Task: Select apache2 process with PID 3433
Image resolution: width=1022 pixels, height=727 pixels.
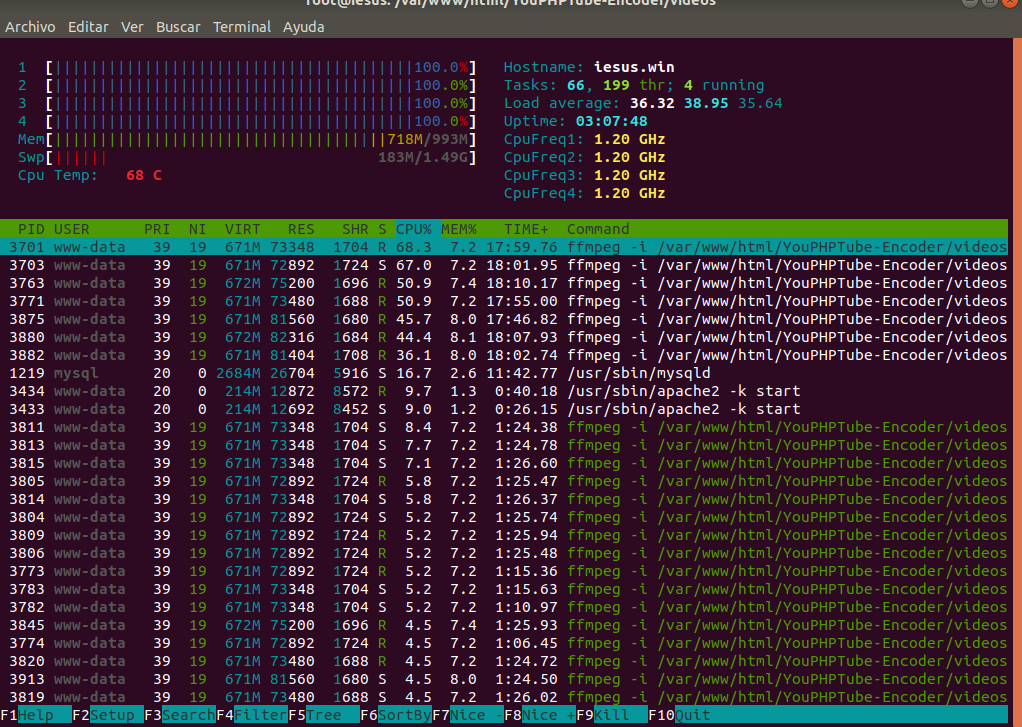Action: coord(504,409)
